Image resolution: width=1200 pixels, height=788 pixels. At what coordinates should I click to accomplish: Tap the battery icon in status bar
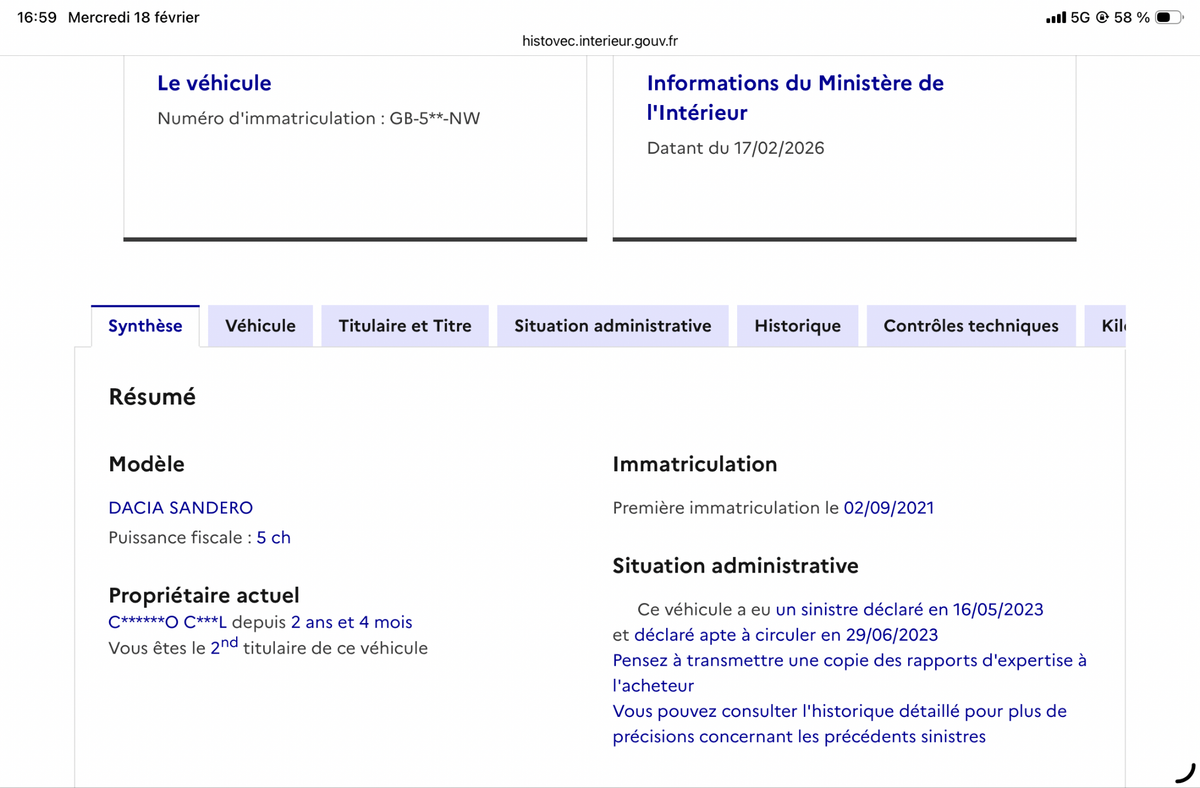pos(1169,17)
